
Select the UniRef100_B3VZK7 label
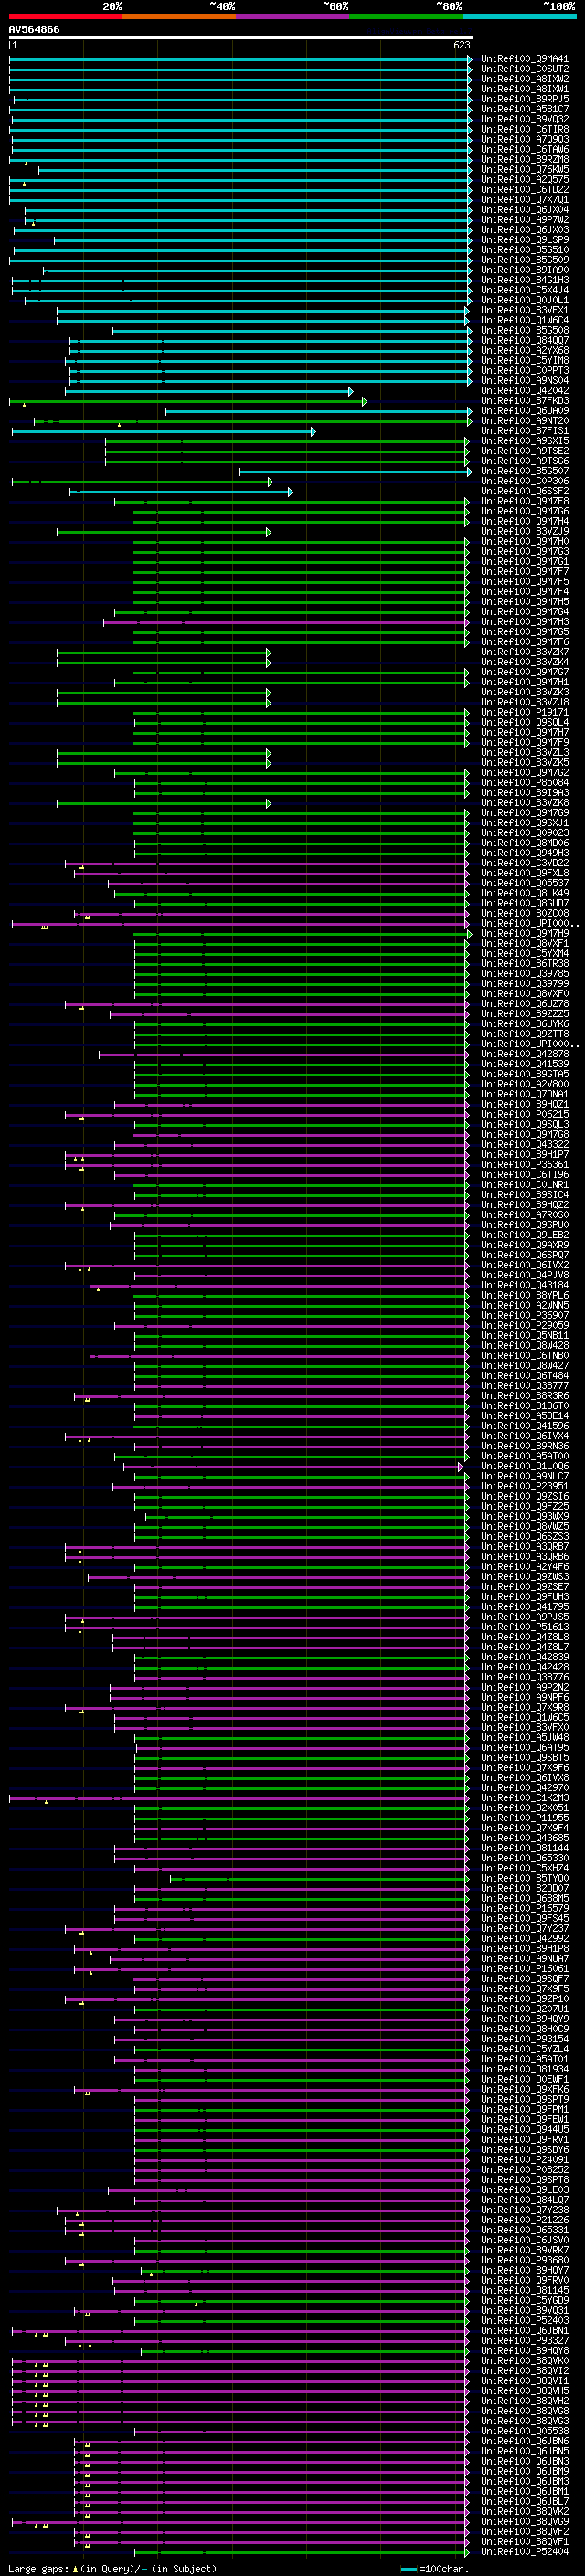[525, 652]
